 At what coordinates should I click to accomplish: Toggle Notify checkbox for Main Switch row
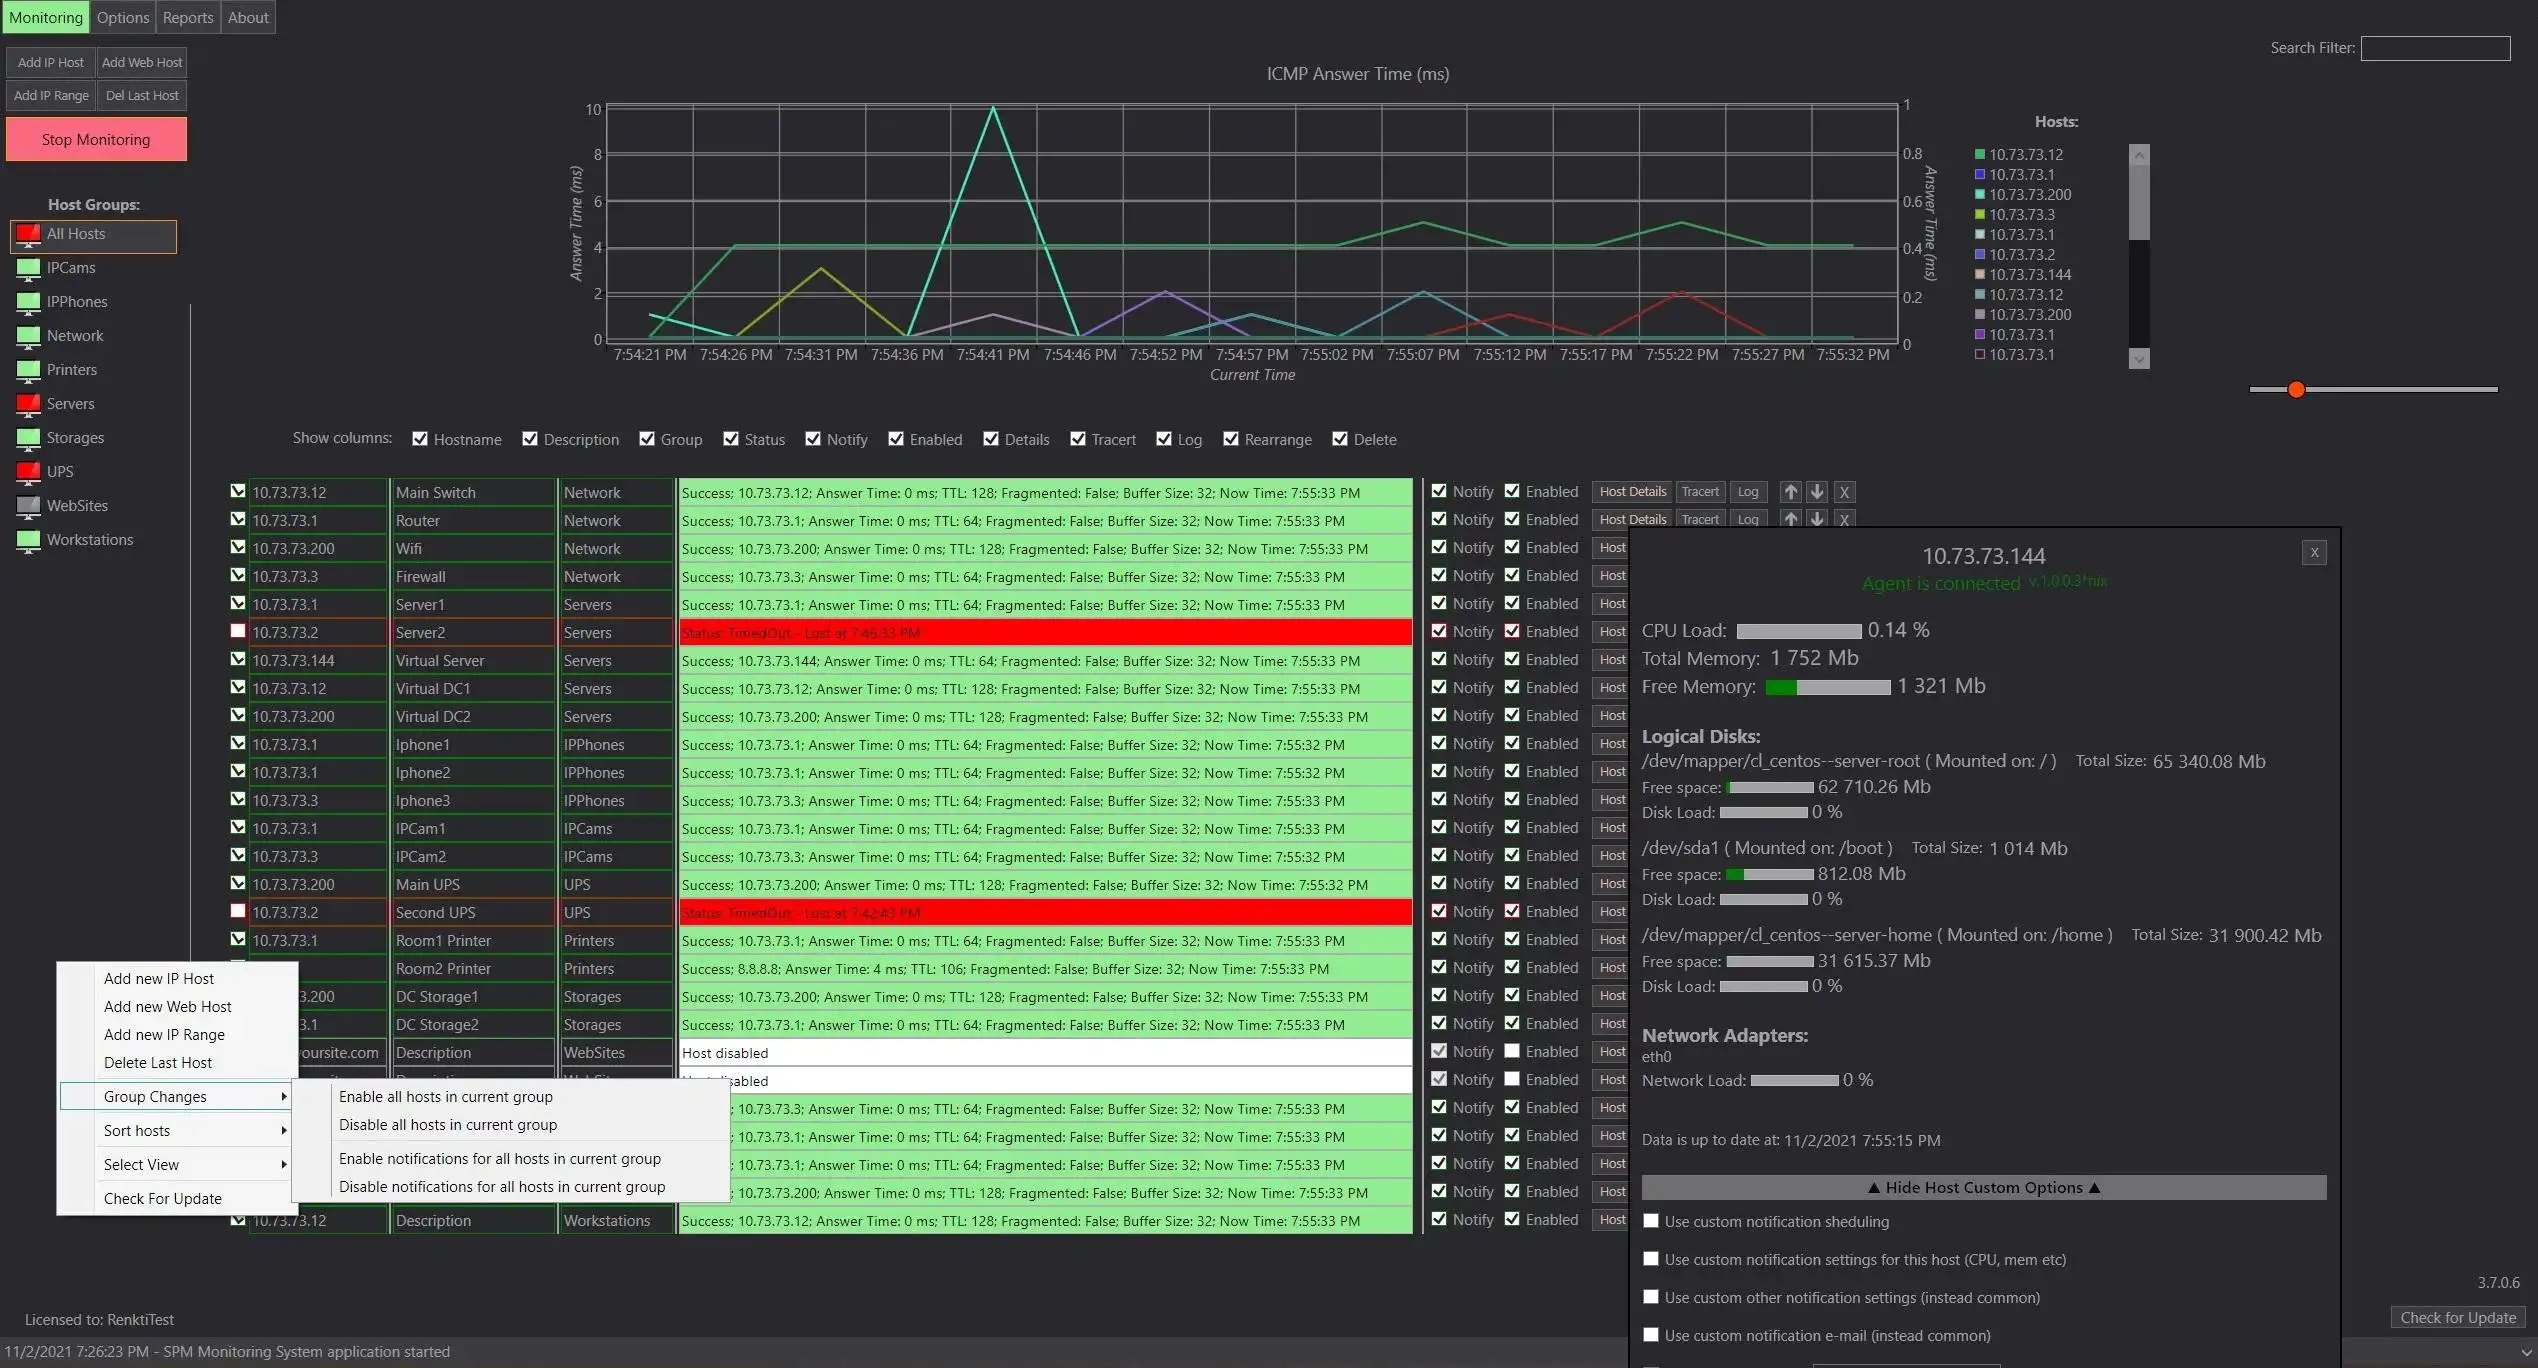(x=1439, y=491)
